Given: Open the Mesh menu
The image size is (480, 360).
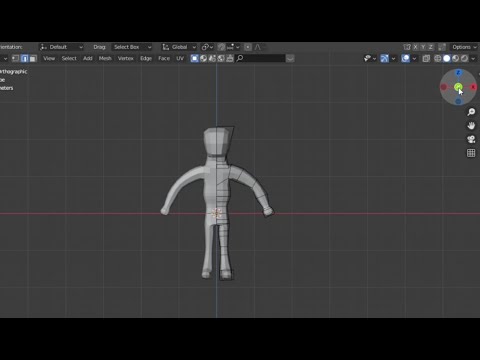Looking at the screenshot, I should 105,58.
